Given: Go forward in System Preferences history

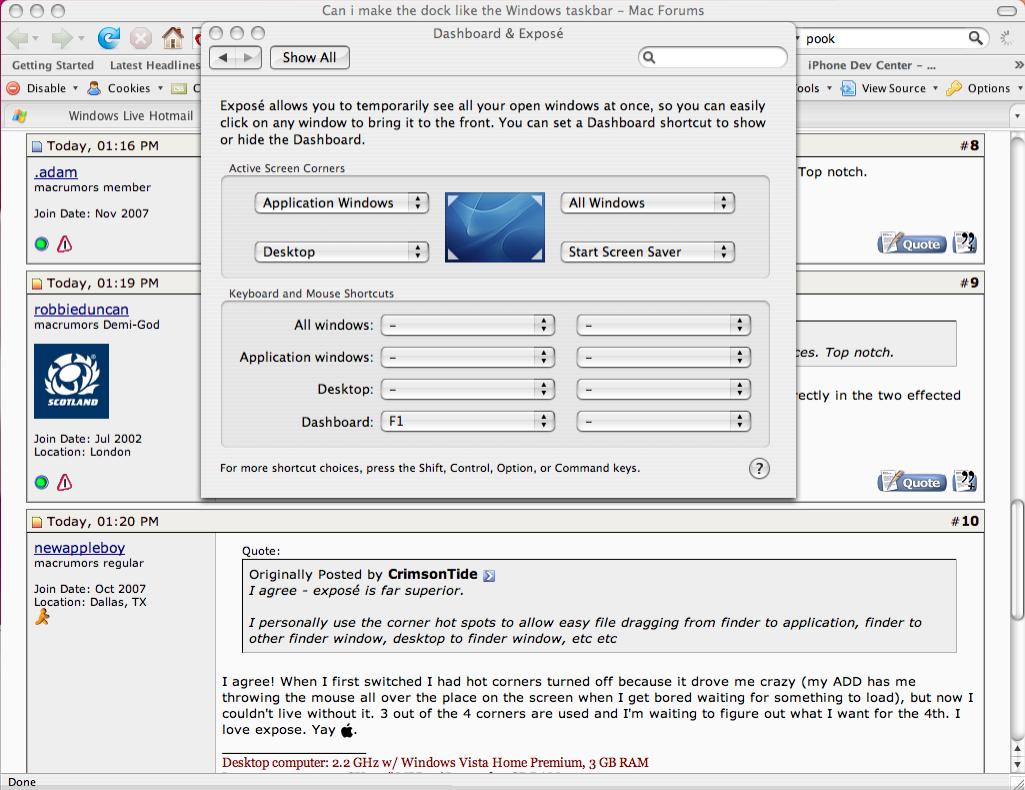Looking at the screenshot, I should [x=248, y=58].
